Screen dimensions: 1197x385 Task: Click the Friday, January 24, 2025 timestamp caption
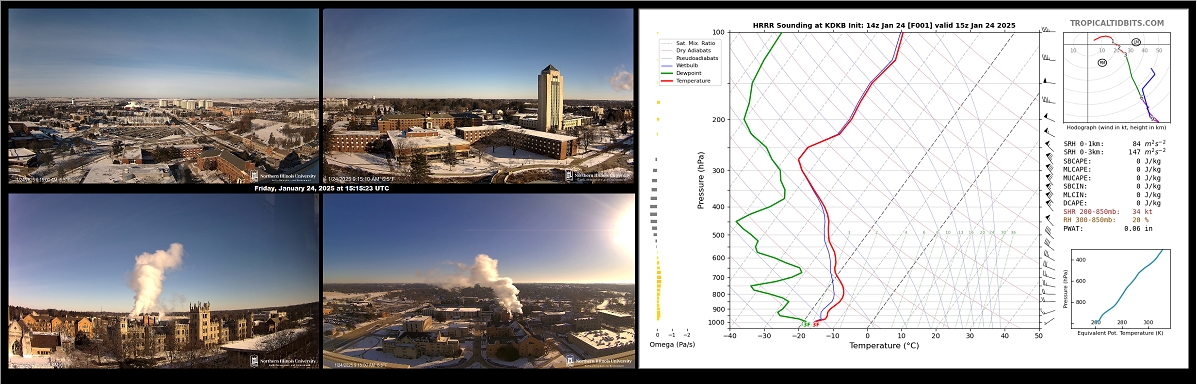click(321, 188)
